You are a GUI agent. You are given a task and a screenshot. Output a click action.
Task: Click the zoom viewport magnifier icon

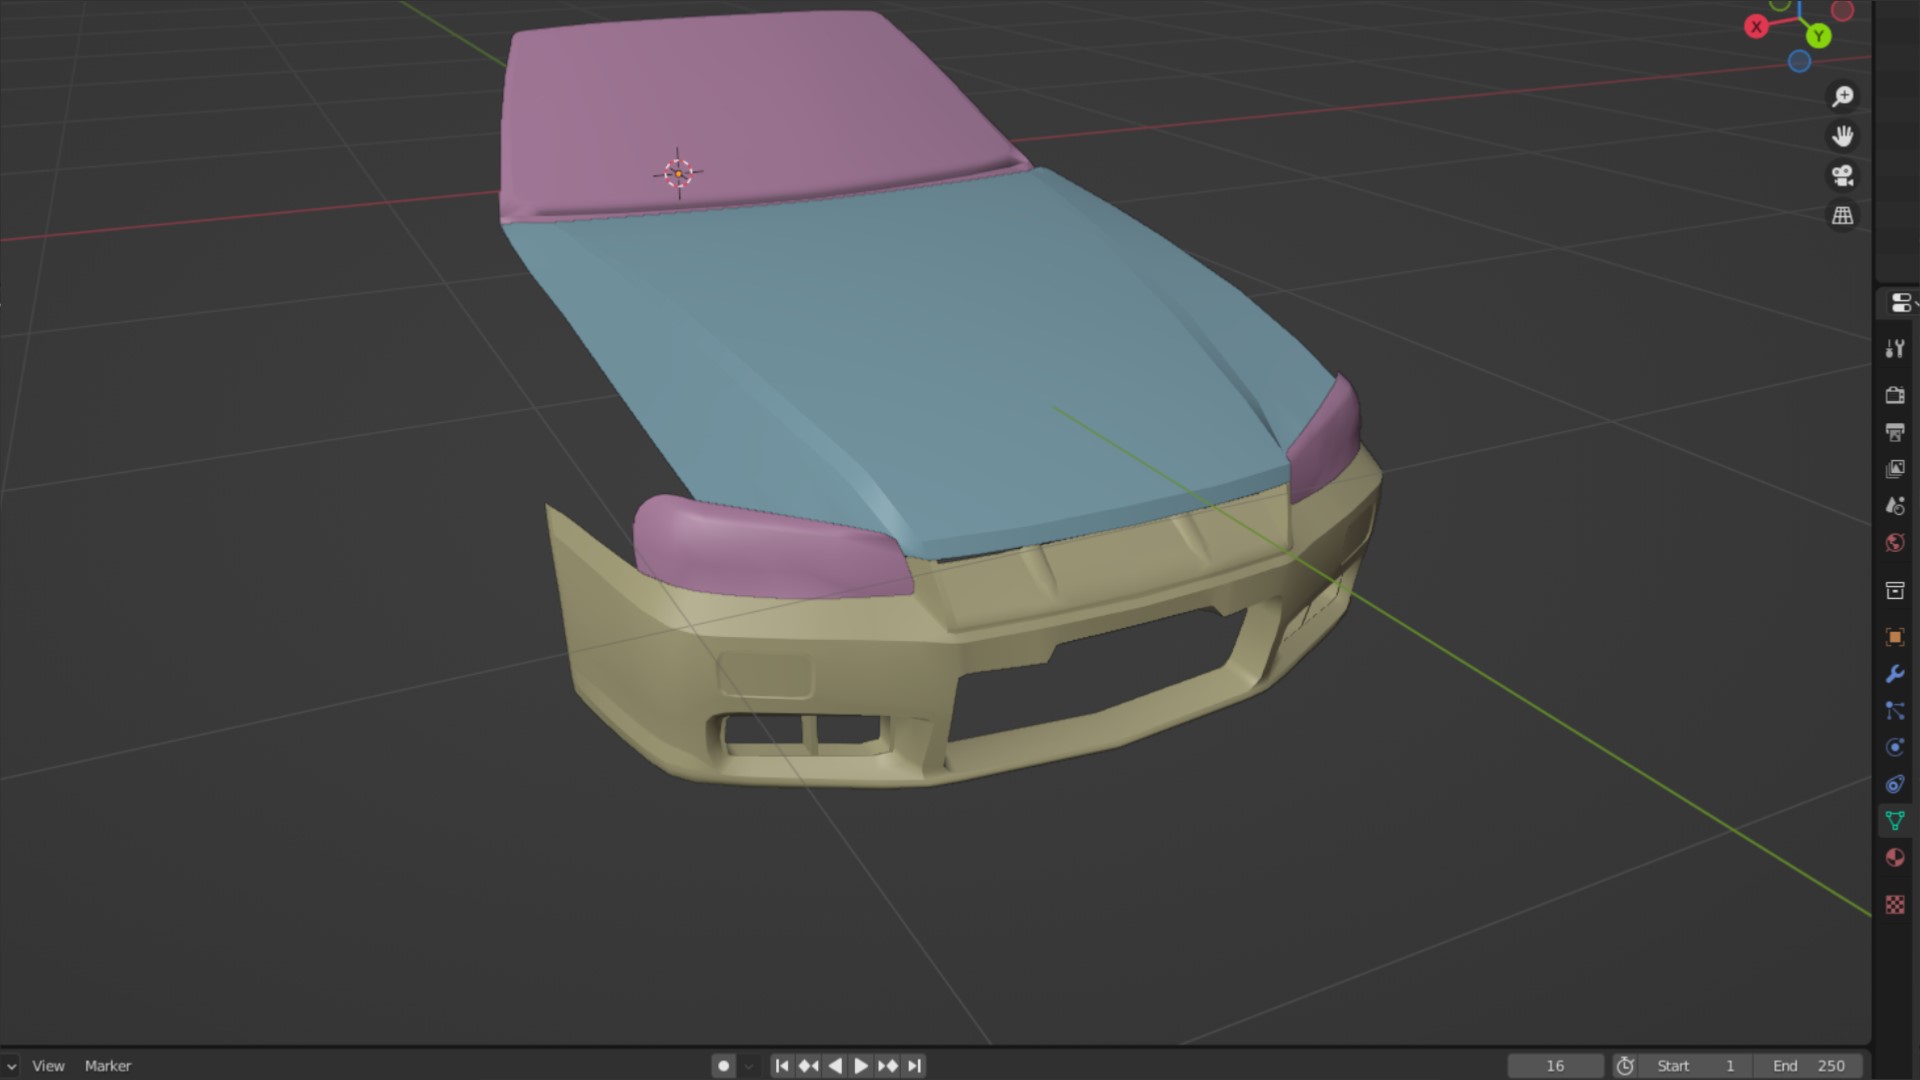(1842, 96)
